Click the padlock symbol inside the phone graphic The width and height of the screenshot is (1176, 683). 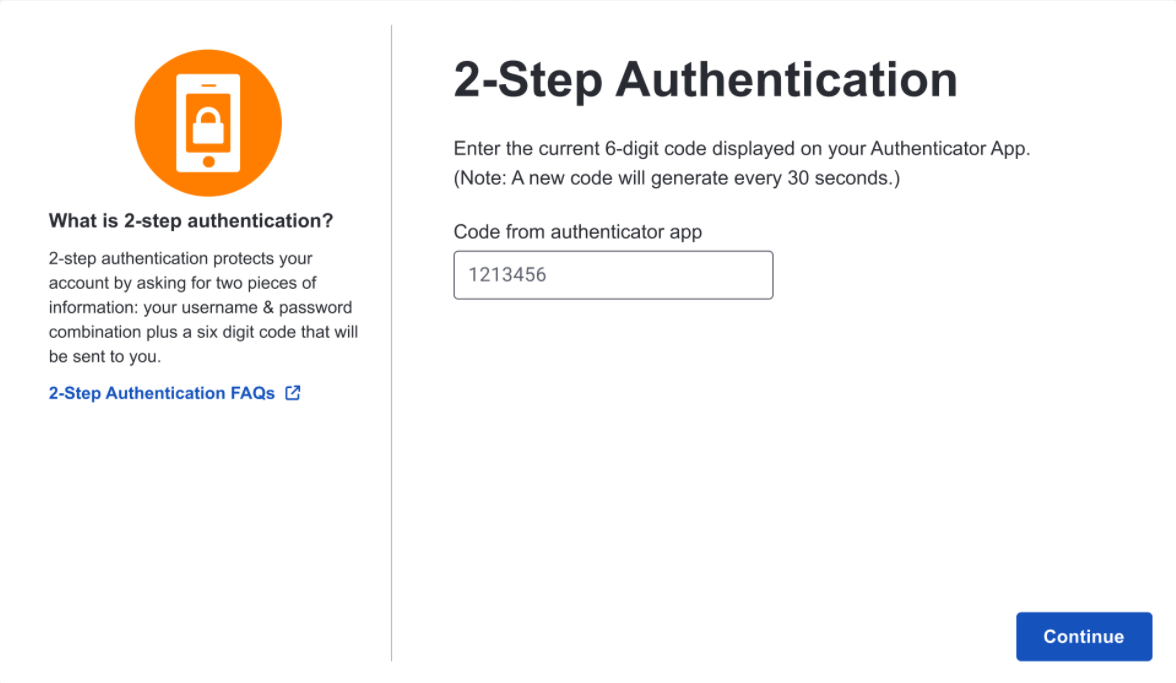coord(208,125)
